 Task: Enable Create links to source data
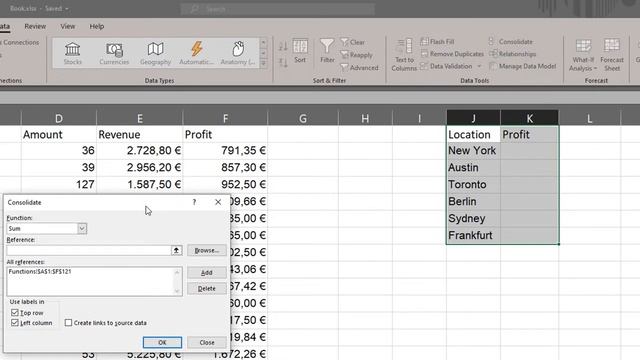coord(68,323)
